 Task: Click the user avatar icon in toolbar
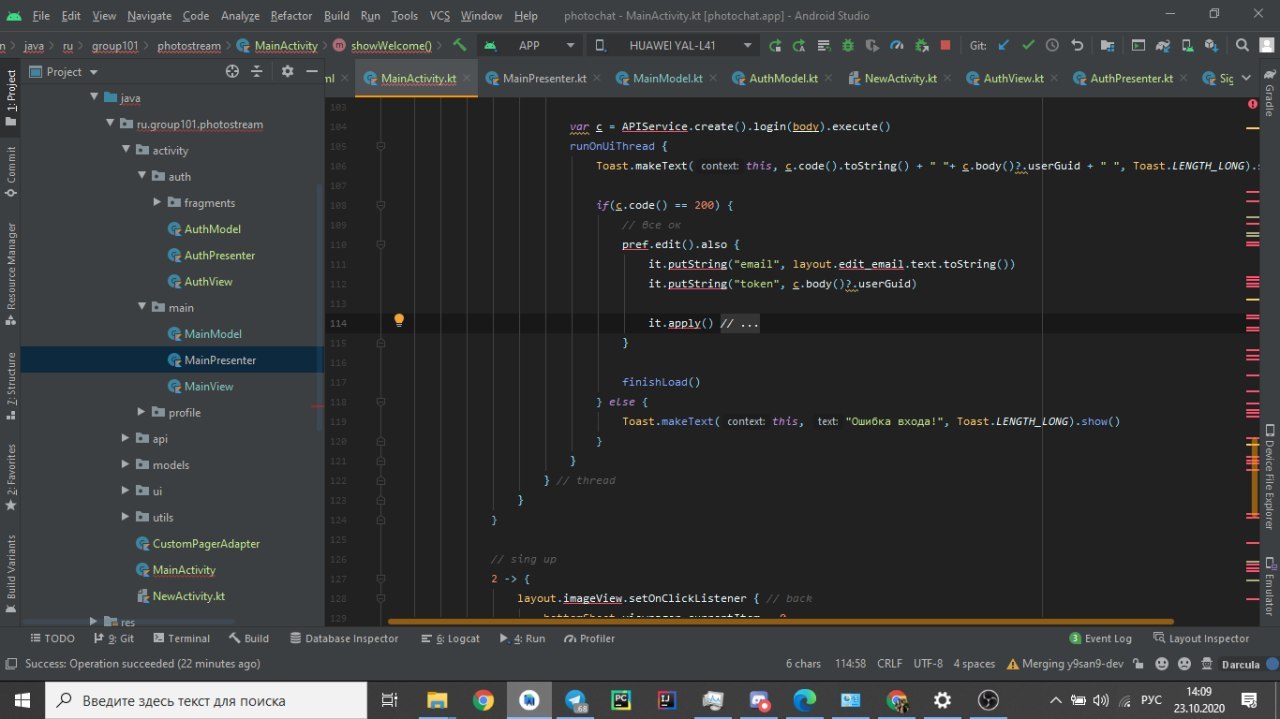click(x=1267, y=45)
